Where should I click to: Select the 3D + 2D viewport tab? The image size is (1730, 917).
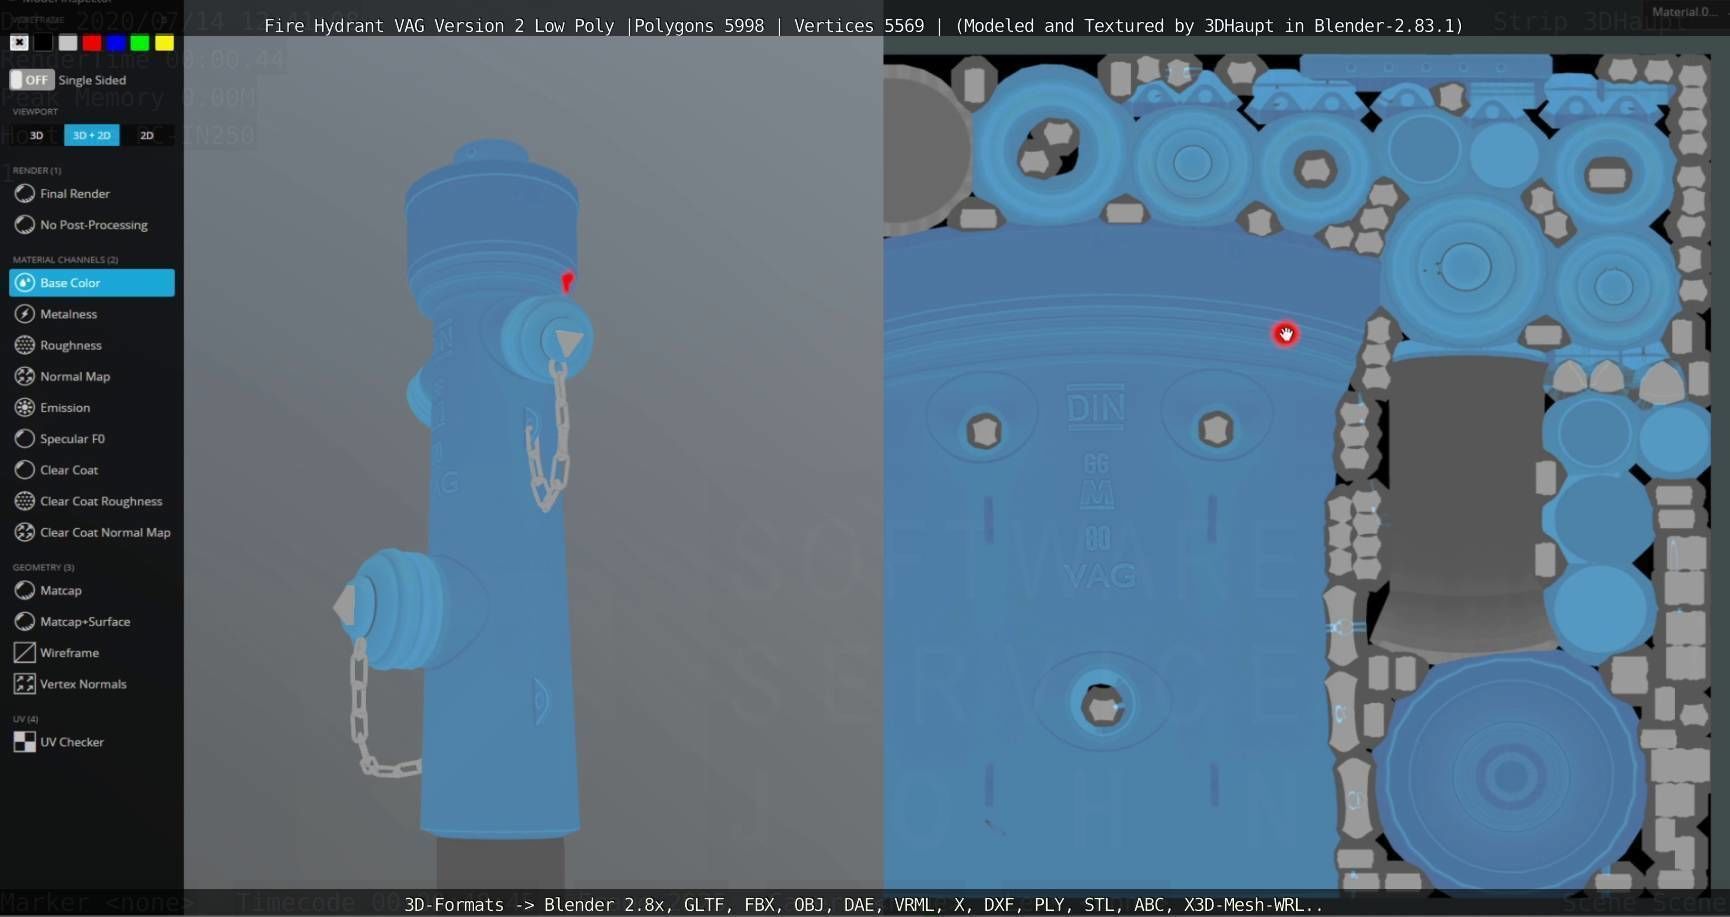pos(92,135)
